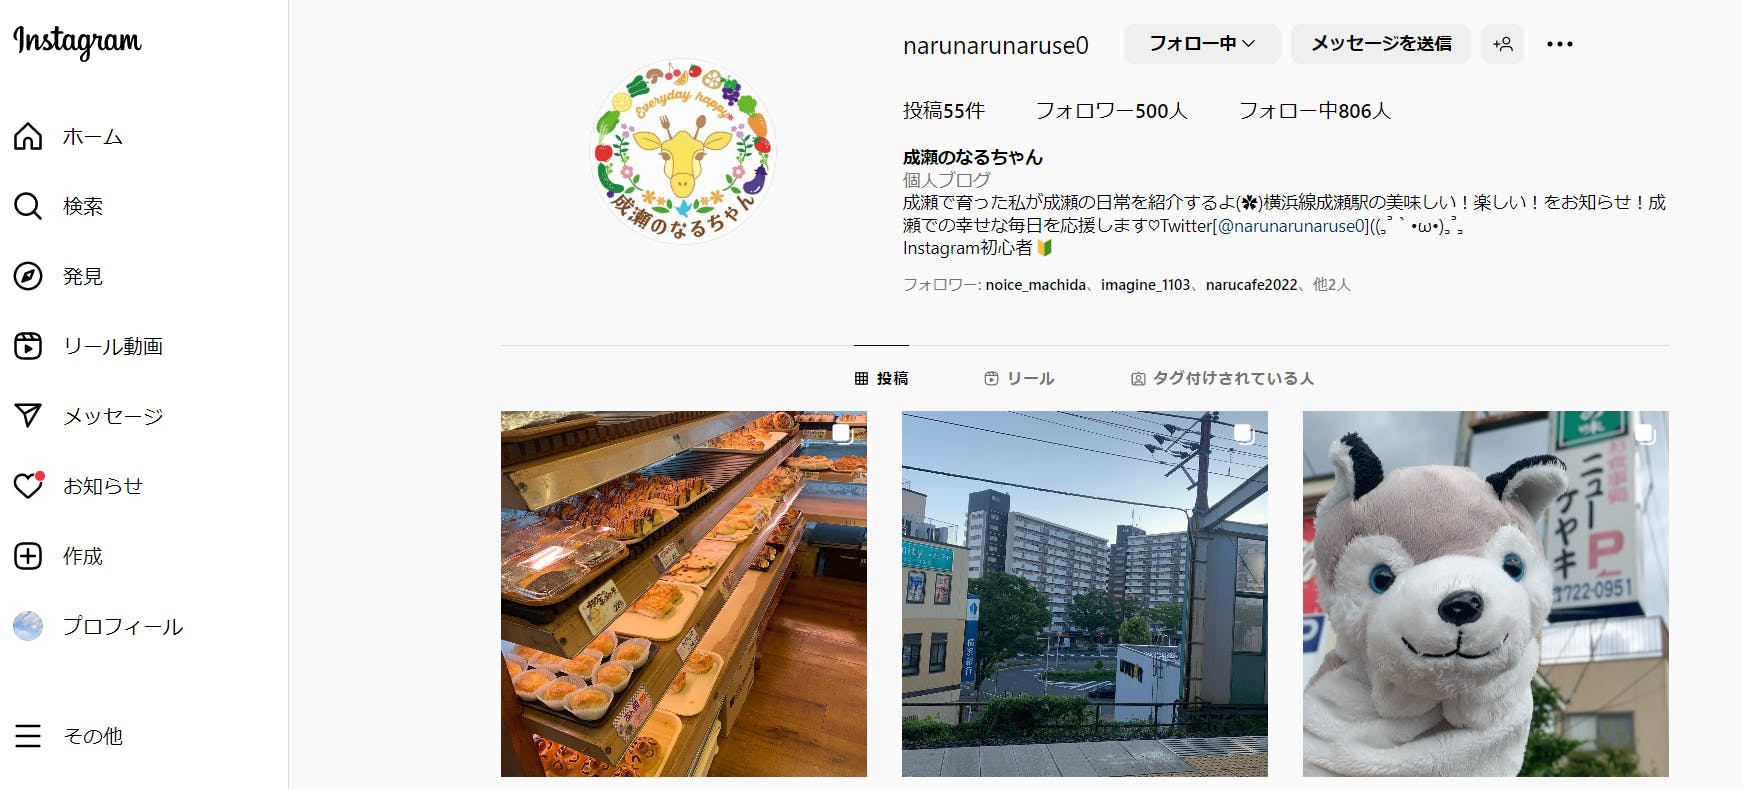
Task: Open 検索 via the magnifier icon
Action: coord(28,206)
